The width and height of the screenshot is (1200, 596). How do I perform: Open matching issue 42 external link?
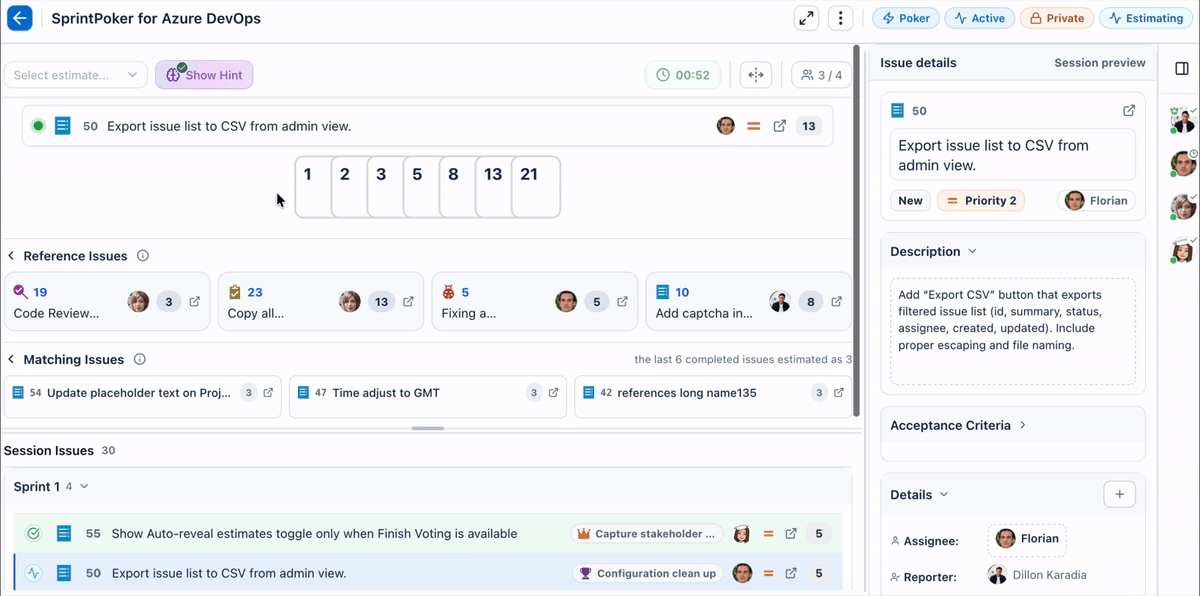click(839, 393)
